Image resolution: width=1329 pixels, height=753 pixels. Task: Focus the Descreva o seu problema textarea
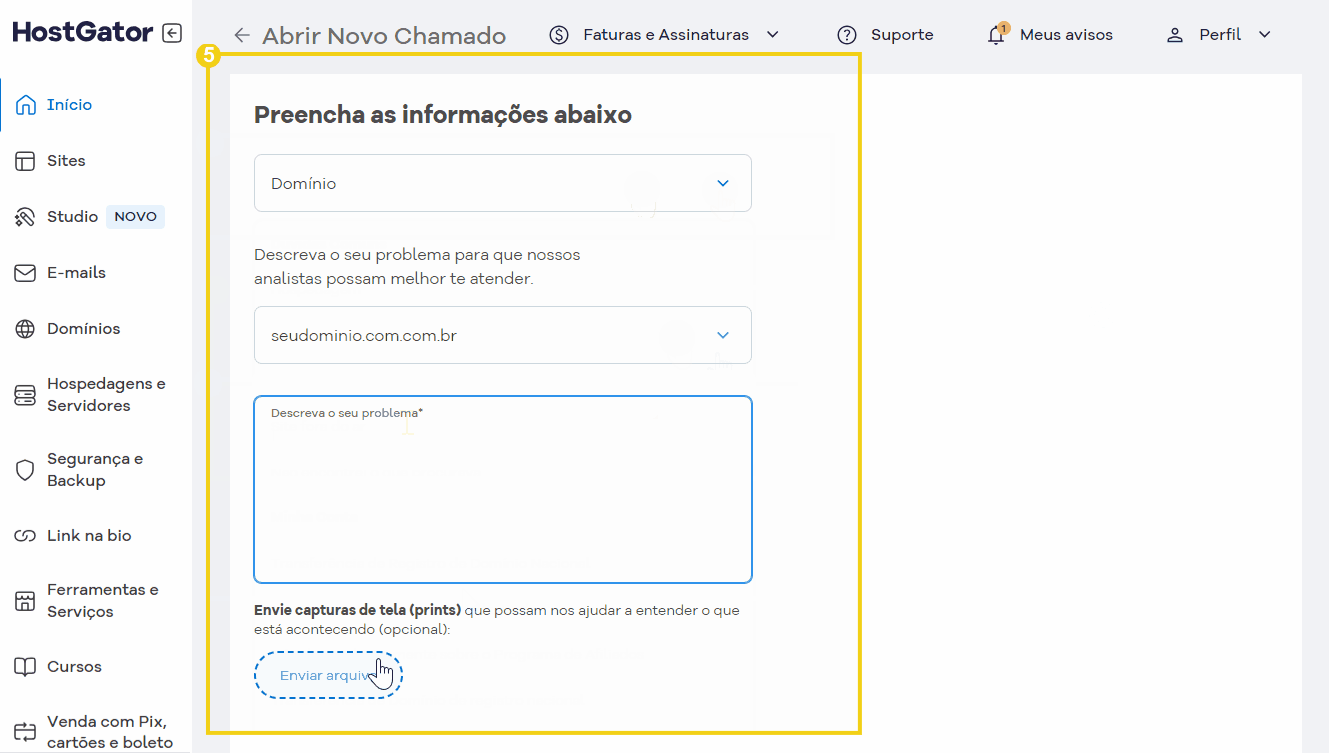coord(503,490)
